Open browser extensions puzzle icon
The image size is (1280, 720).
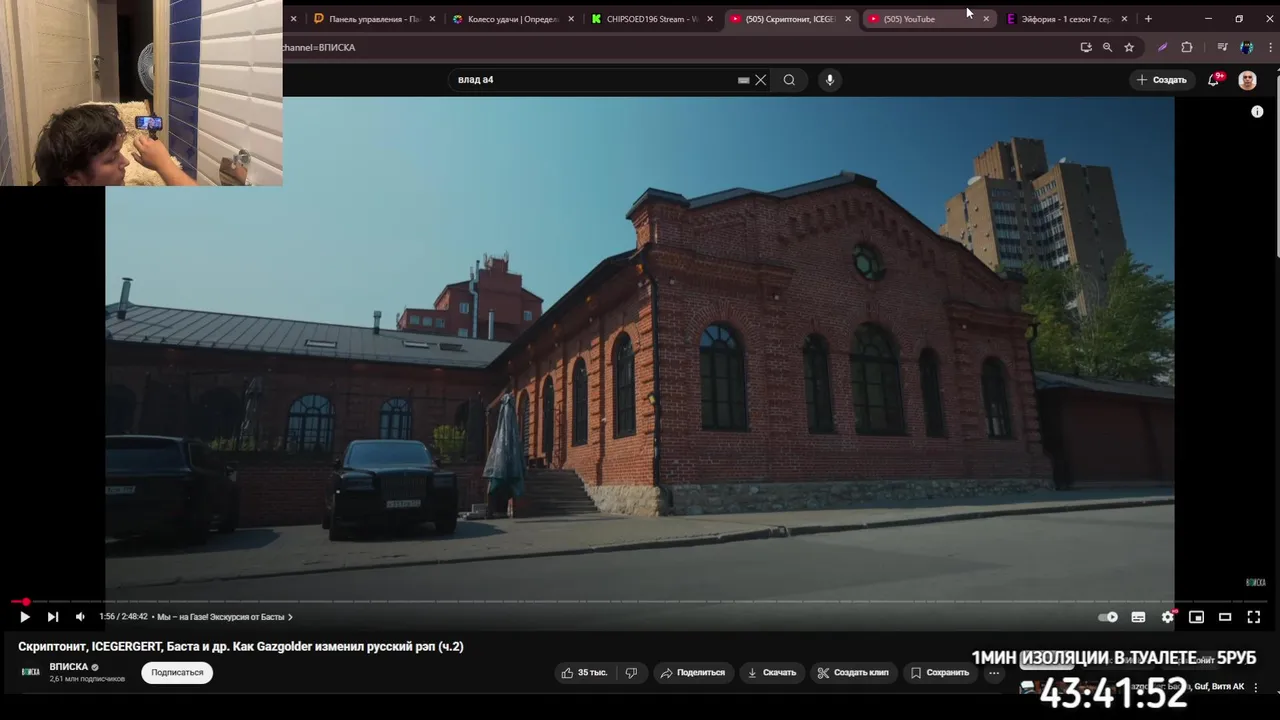pos(1187,47)
